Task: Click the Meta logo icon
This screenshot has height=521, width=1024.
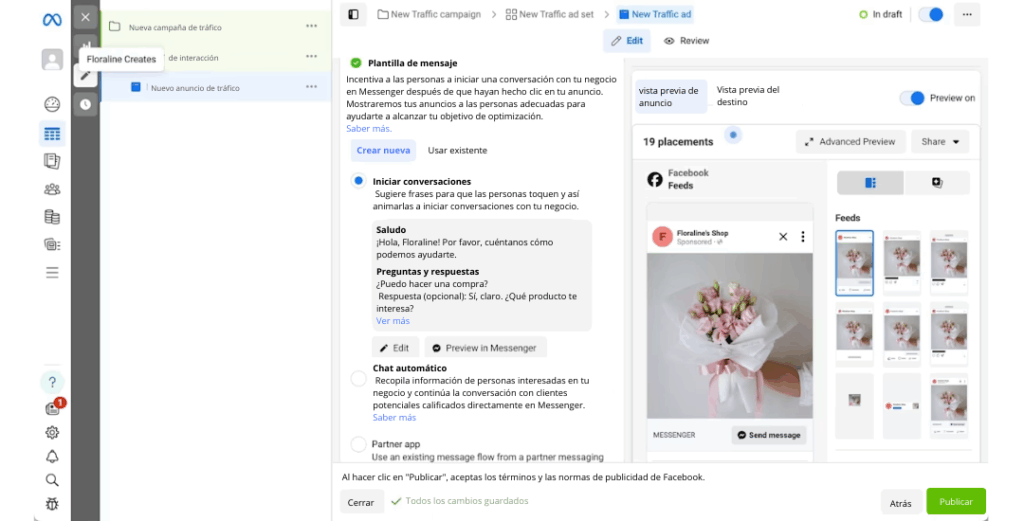Action: click(x=52, y=19)
